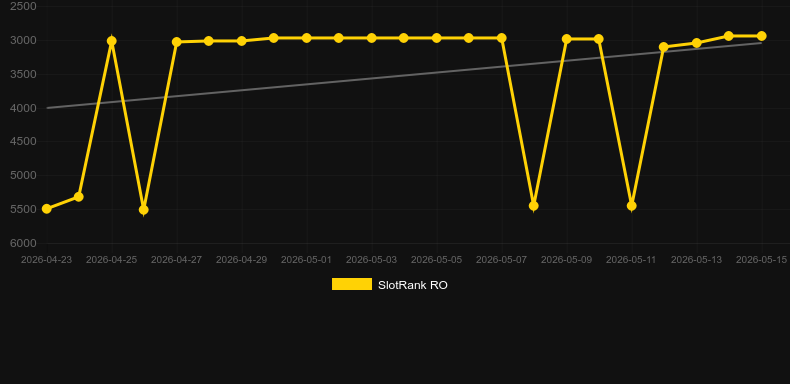Click the 2500 y-axis label
790x384 pixels.
point(23,7)
